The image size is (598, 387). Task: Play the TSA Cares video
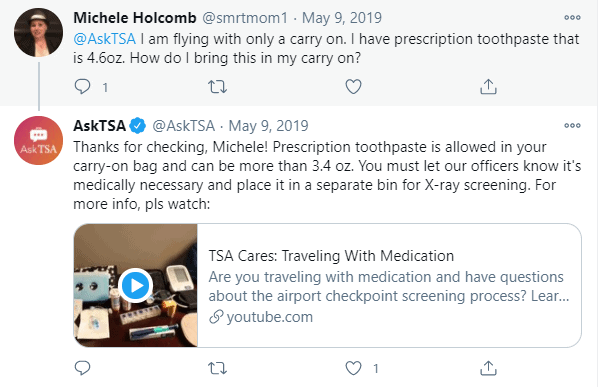click(135, 285)
